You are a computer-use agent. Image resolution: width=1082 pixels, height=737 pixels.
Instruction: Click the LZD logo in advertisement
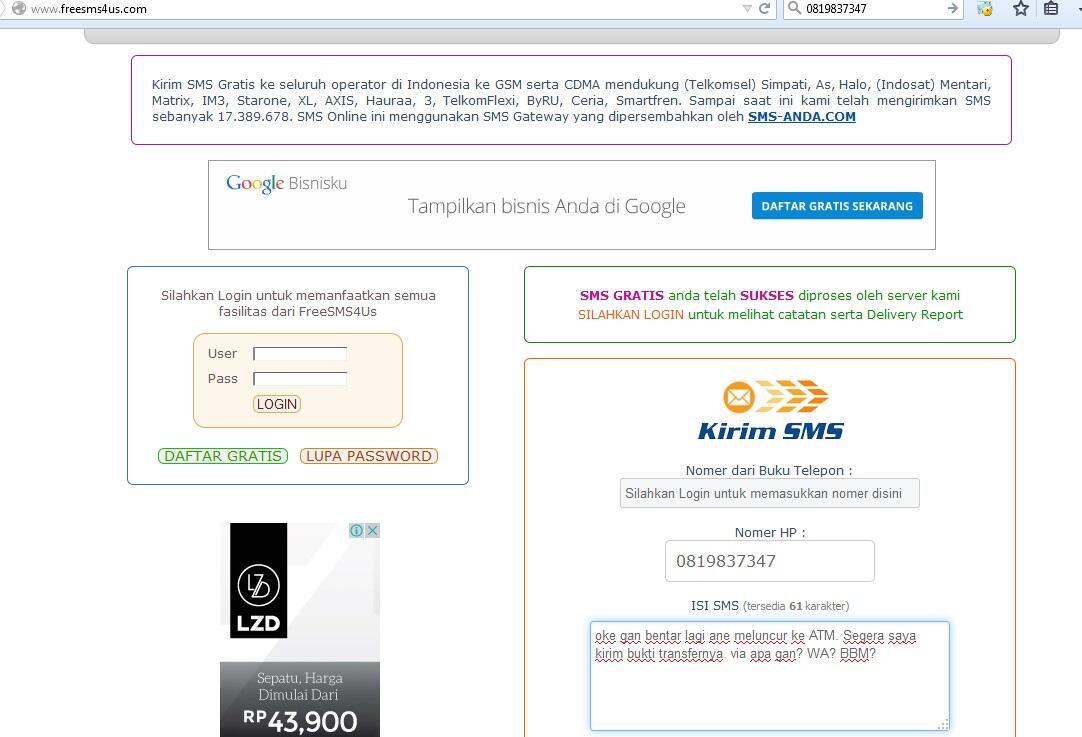(259, 580)
